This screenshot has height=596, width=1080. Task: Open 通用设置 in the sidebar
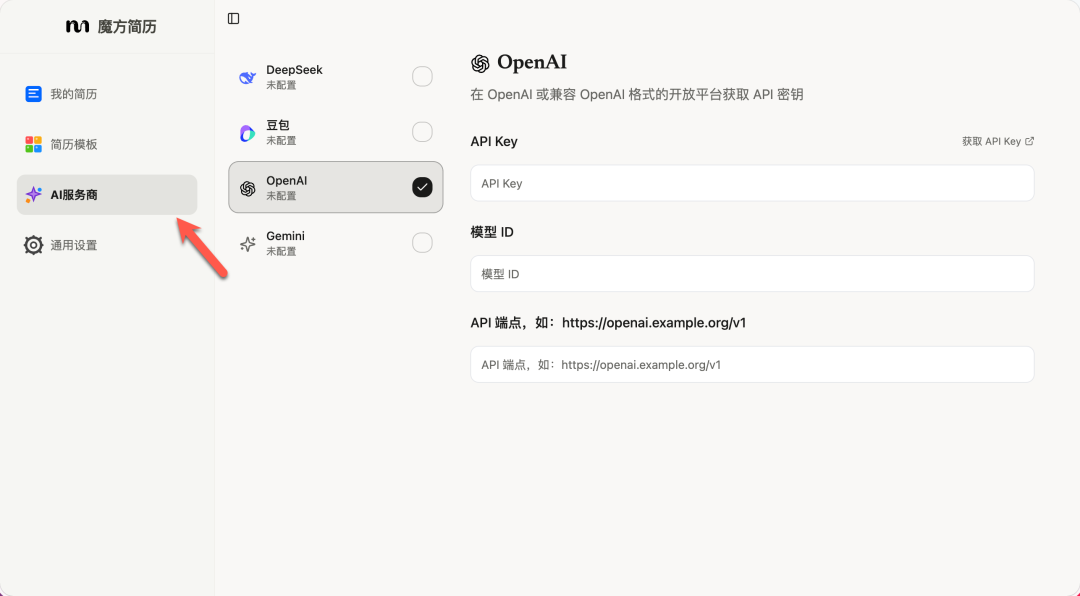tap(107, 245)
